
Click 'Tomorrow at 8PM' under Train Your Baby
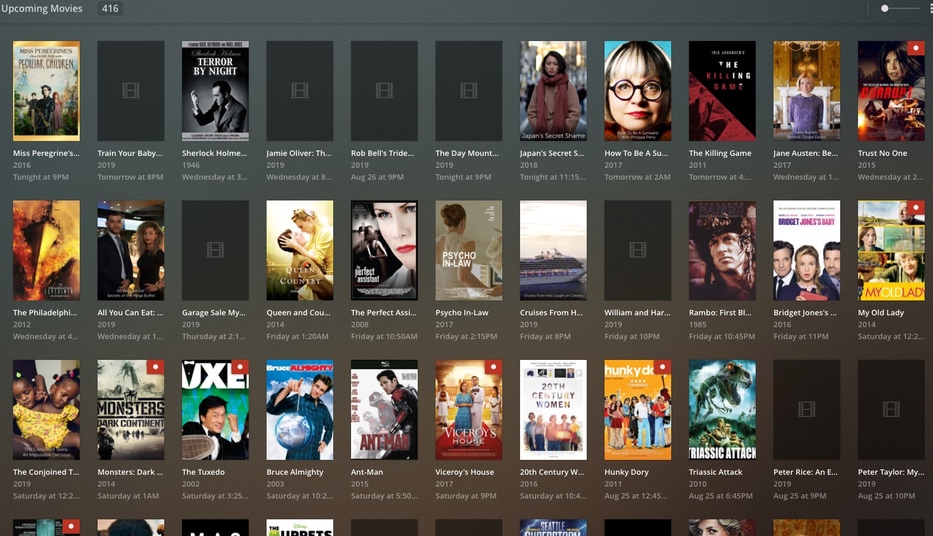(x=130, y=177)
